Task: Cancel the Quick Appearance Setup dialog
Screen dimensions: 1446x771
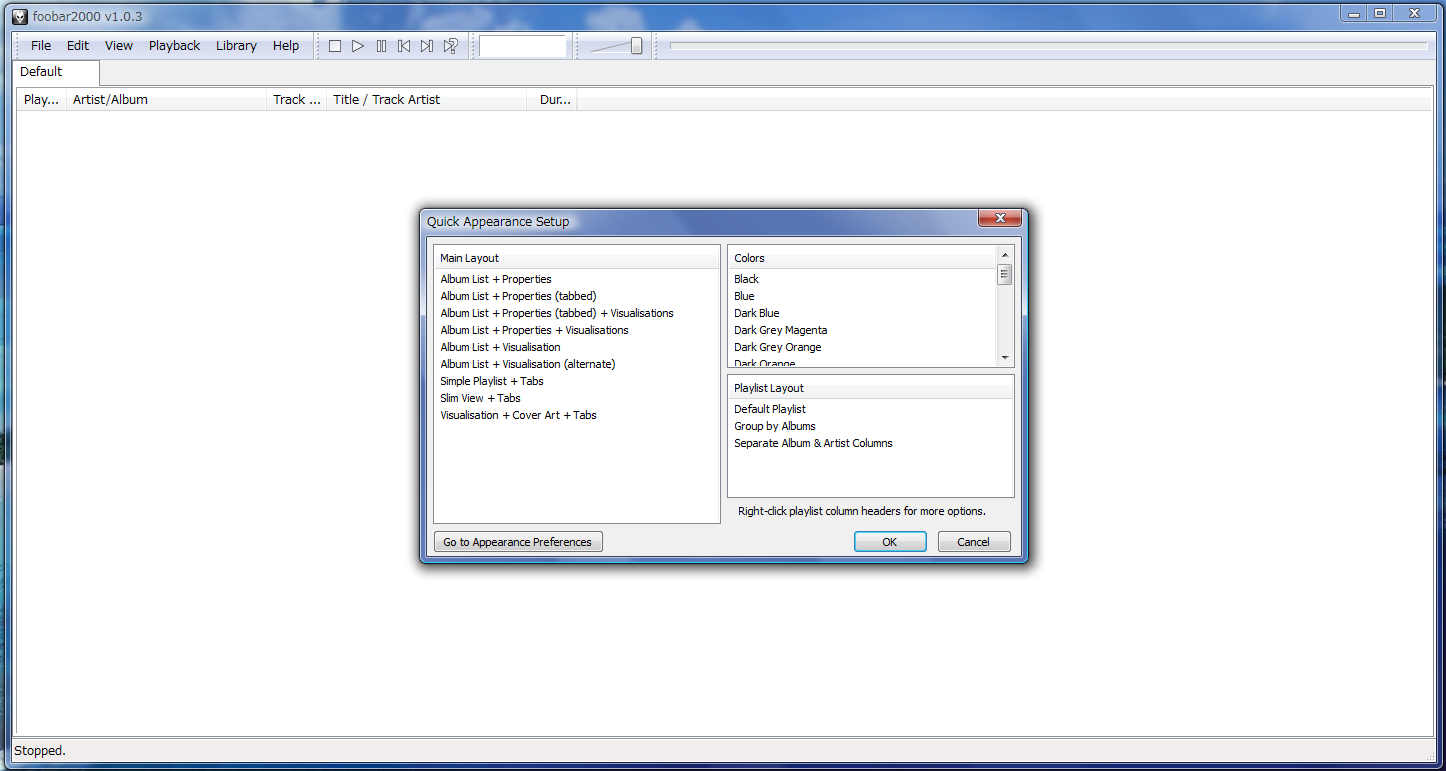Action: [974, 542]
